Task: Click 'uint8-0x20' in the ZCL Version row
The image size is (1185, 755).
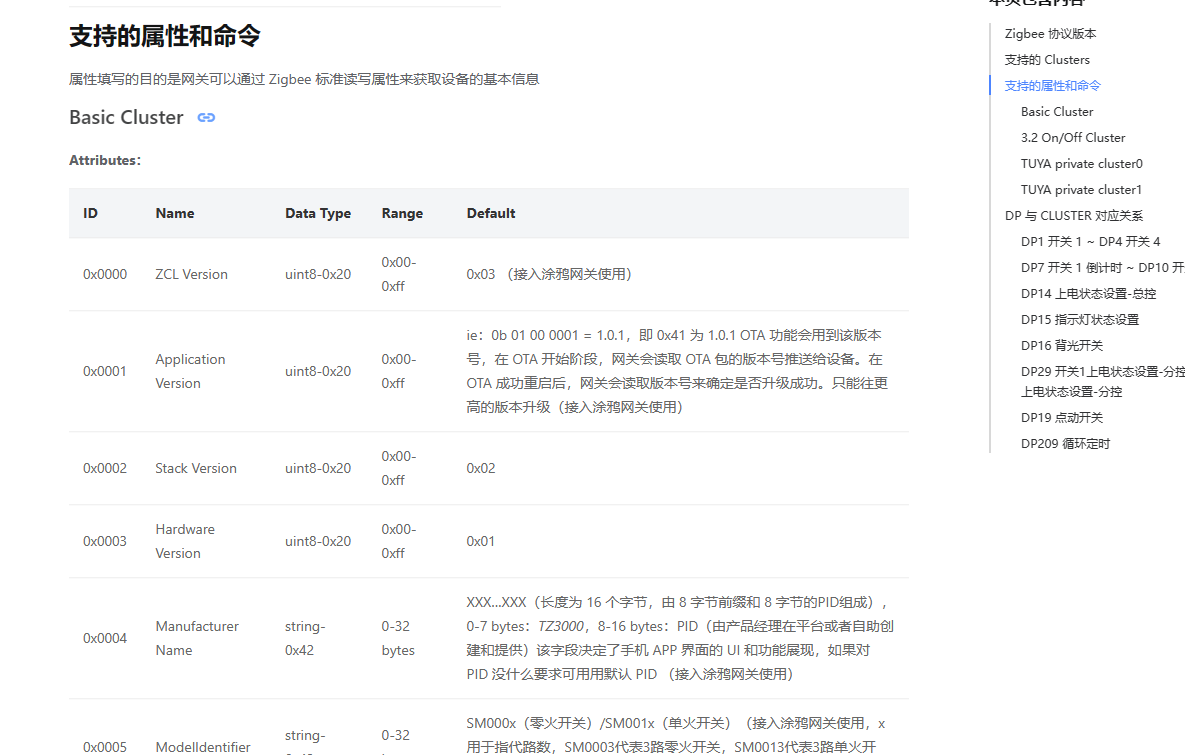Action: pyautogui.click(x=317, y=274)
